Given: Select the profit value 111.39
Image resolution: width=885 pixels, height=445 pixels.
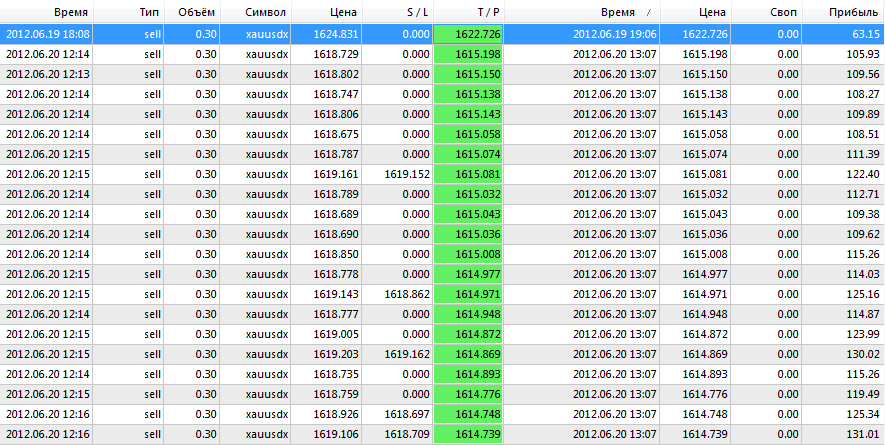Looking at the screenshot, I should point(843,154).
